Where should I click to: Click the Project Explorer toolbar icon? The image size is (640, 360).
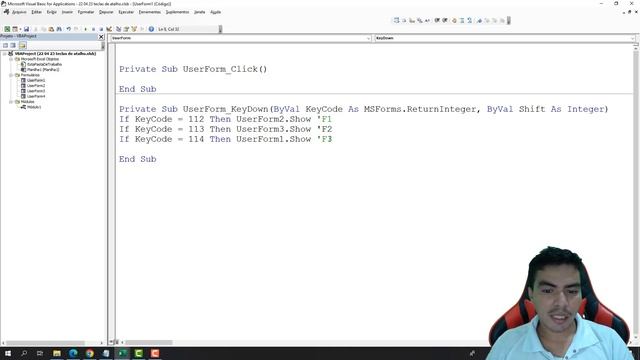(x=118, y=29)
